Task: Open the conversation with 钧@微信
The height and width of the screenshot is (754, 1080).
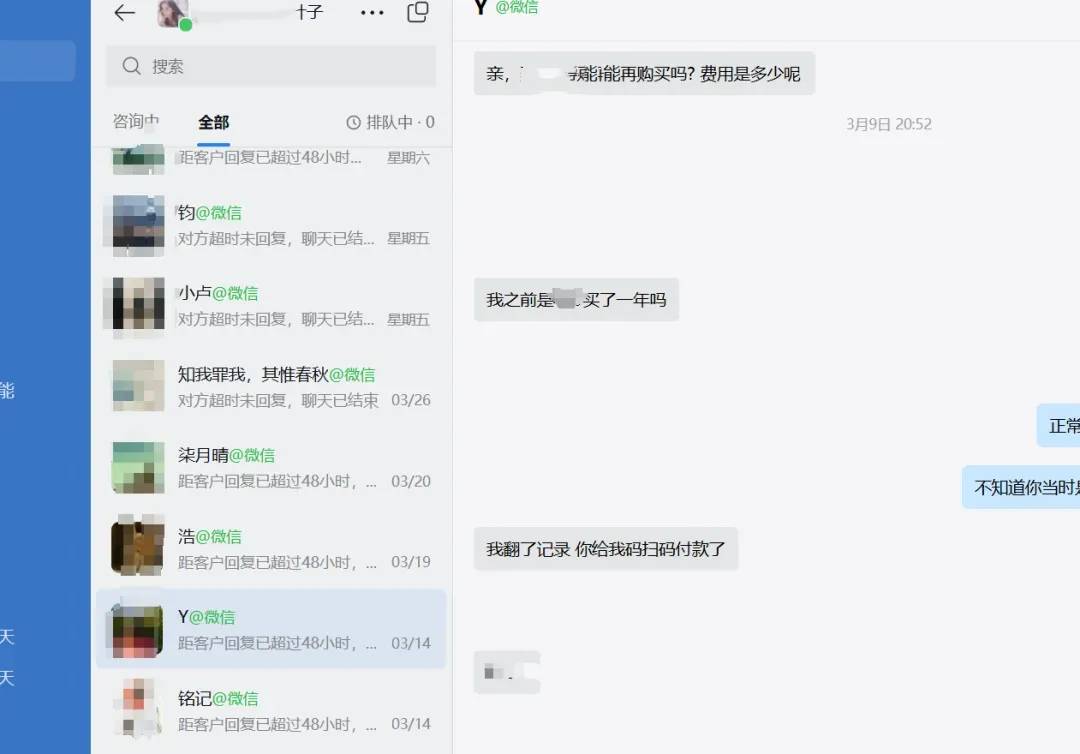Action: point(271,225)
